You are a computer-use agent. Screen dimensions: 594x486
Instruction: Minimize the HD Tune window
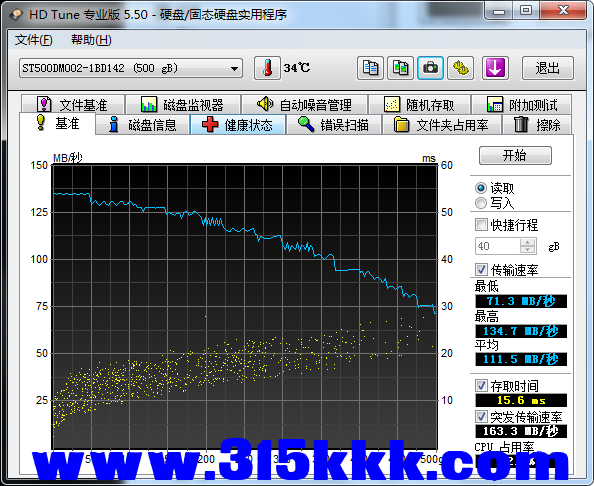pyautogui.click(x=499, y=11)
